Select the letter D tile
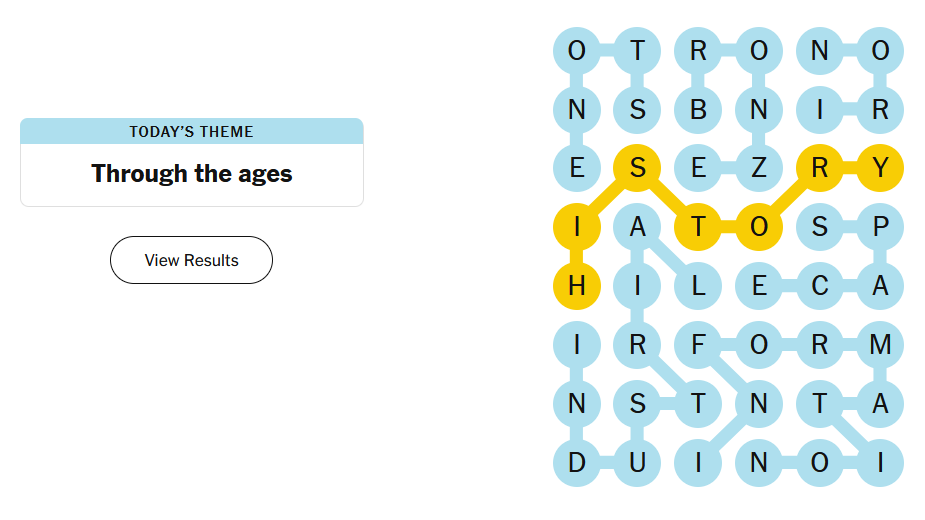 pos(577,463)
